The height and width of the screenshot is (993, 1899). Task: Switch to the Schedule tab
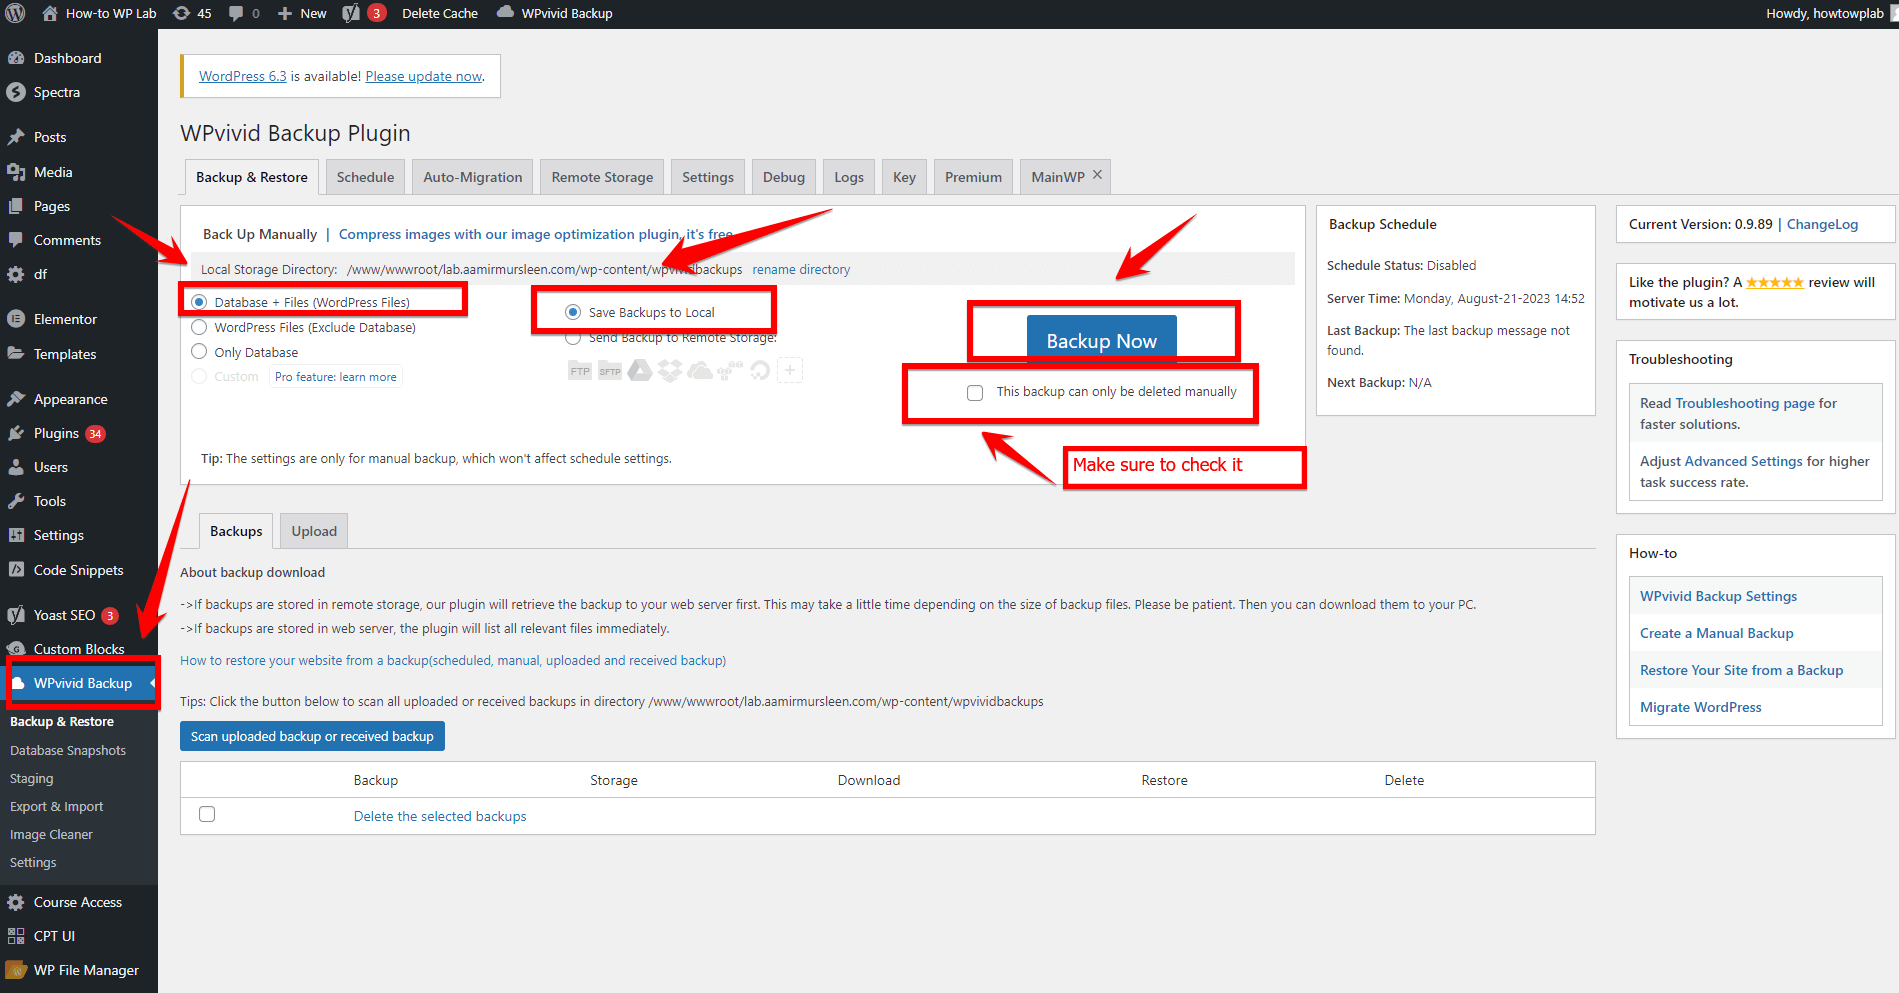365,177
